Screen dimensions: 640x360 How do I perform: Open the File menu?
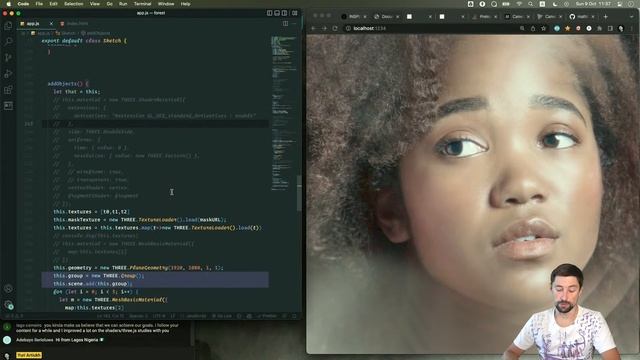[x=39, y=4]
